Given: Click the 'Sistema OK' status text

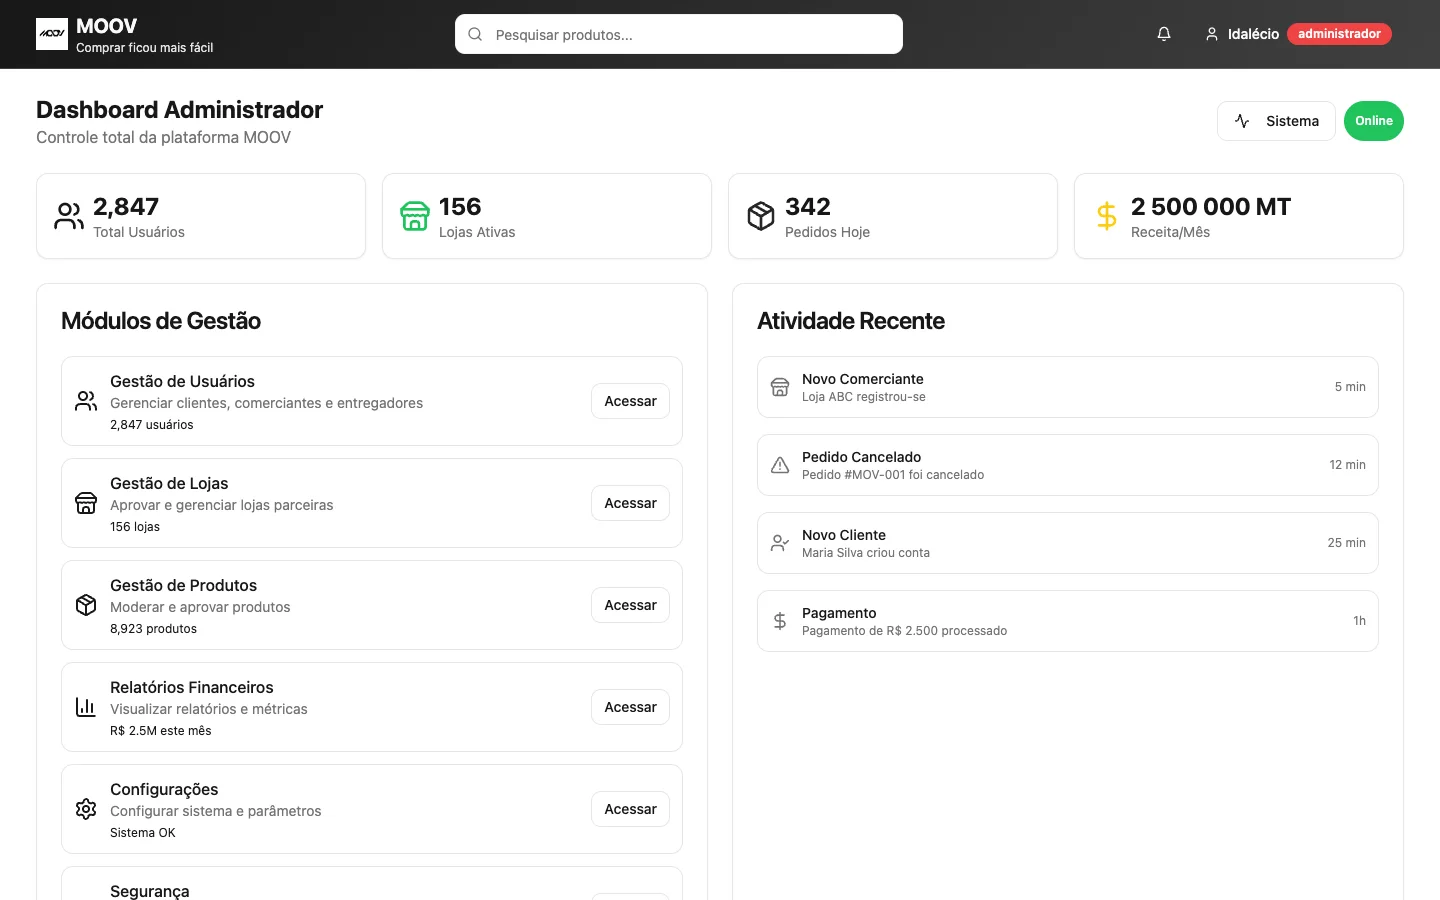Looking at the screenshot, I should pos(143,833).
